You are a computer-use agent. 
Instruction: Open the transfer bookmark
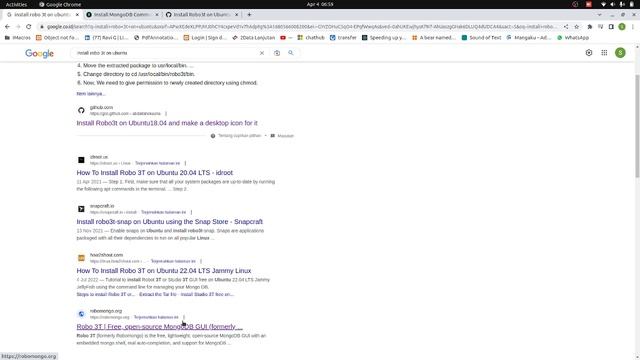(x=343, y=38)
